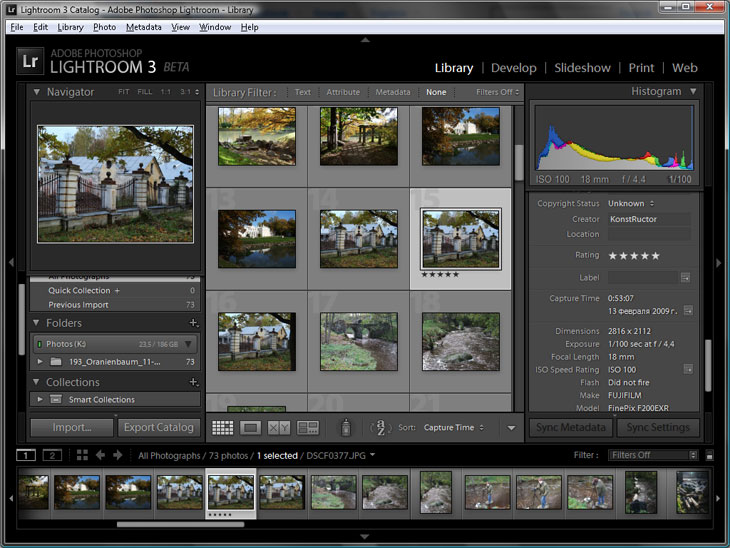Image resolution: width=730 pixels, height=548 pixels.
Task: Click the capture date action icon
Action: point(688,311)
